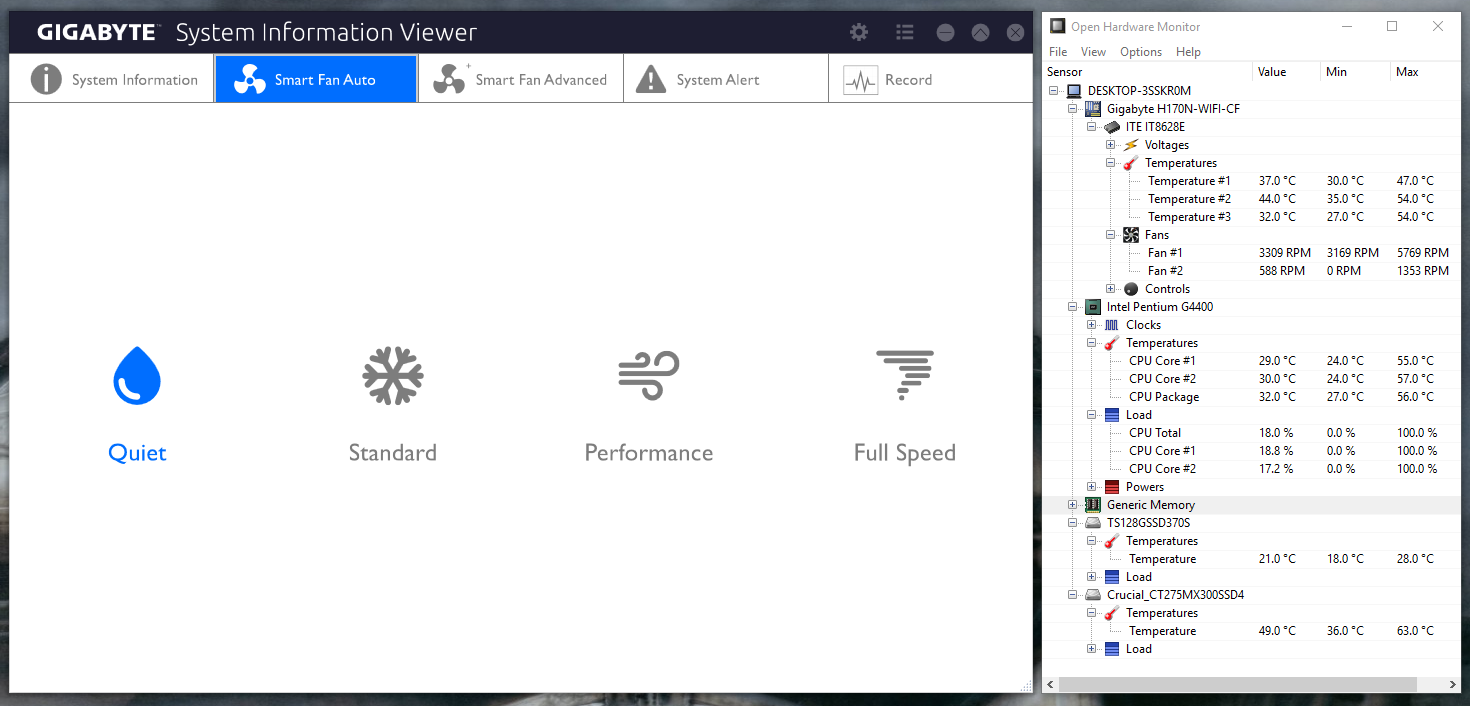Open the Help menu in Open Hardware Monitor
The width and height of the screenshot is (1470, 706).
pos(1188,52)
